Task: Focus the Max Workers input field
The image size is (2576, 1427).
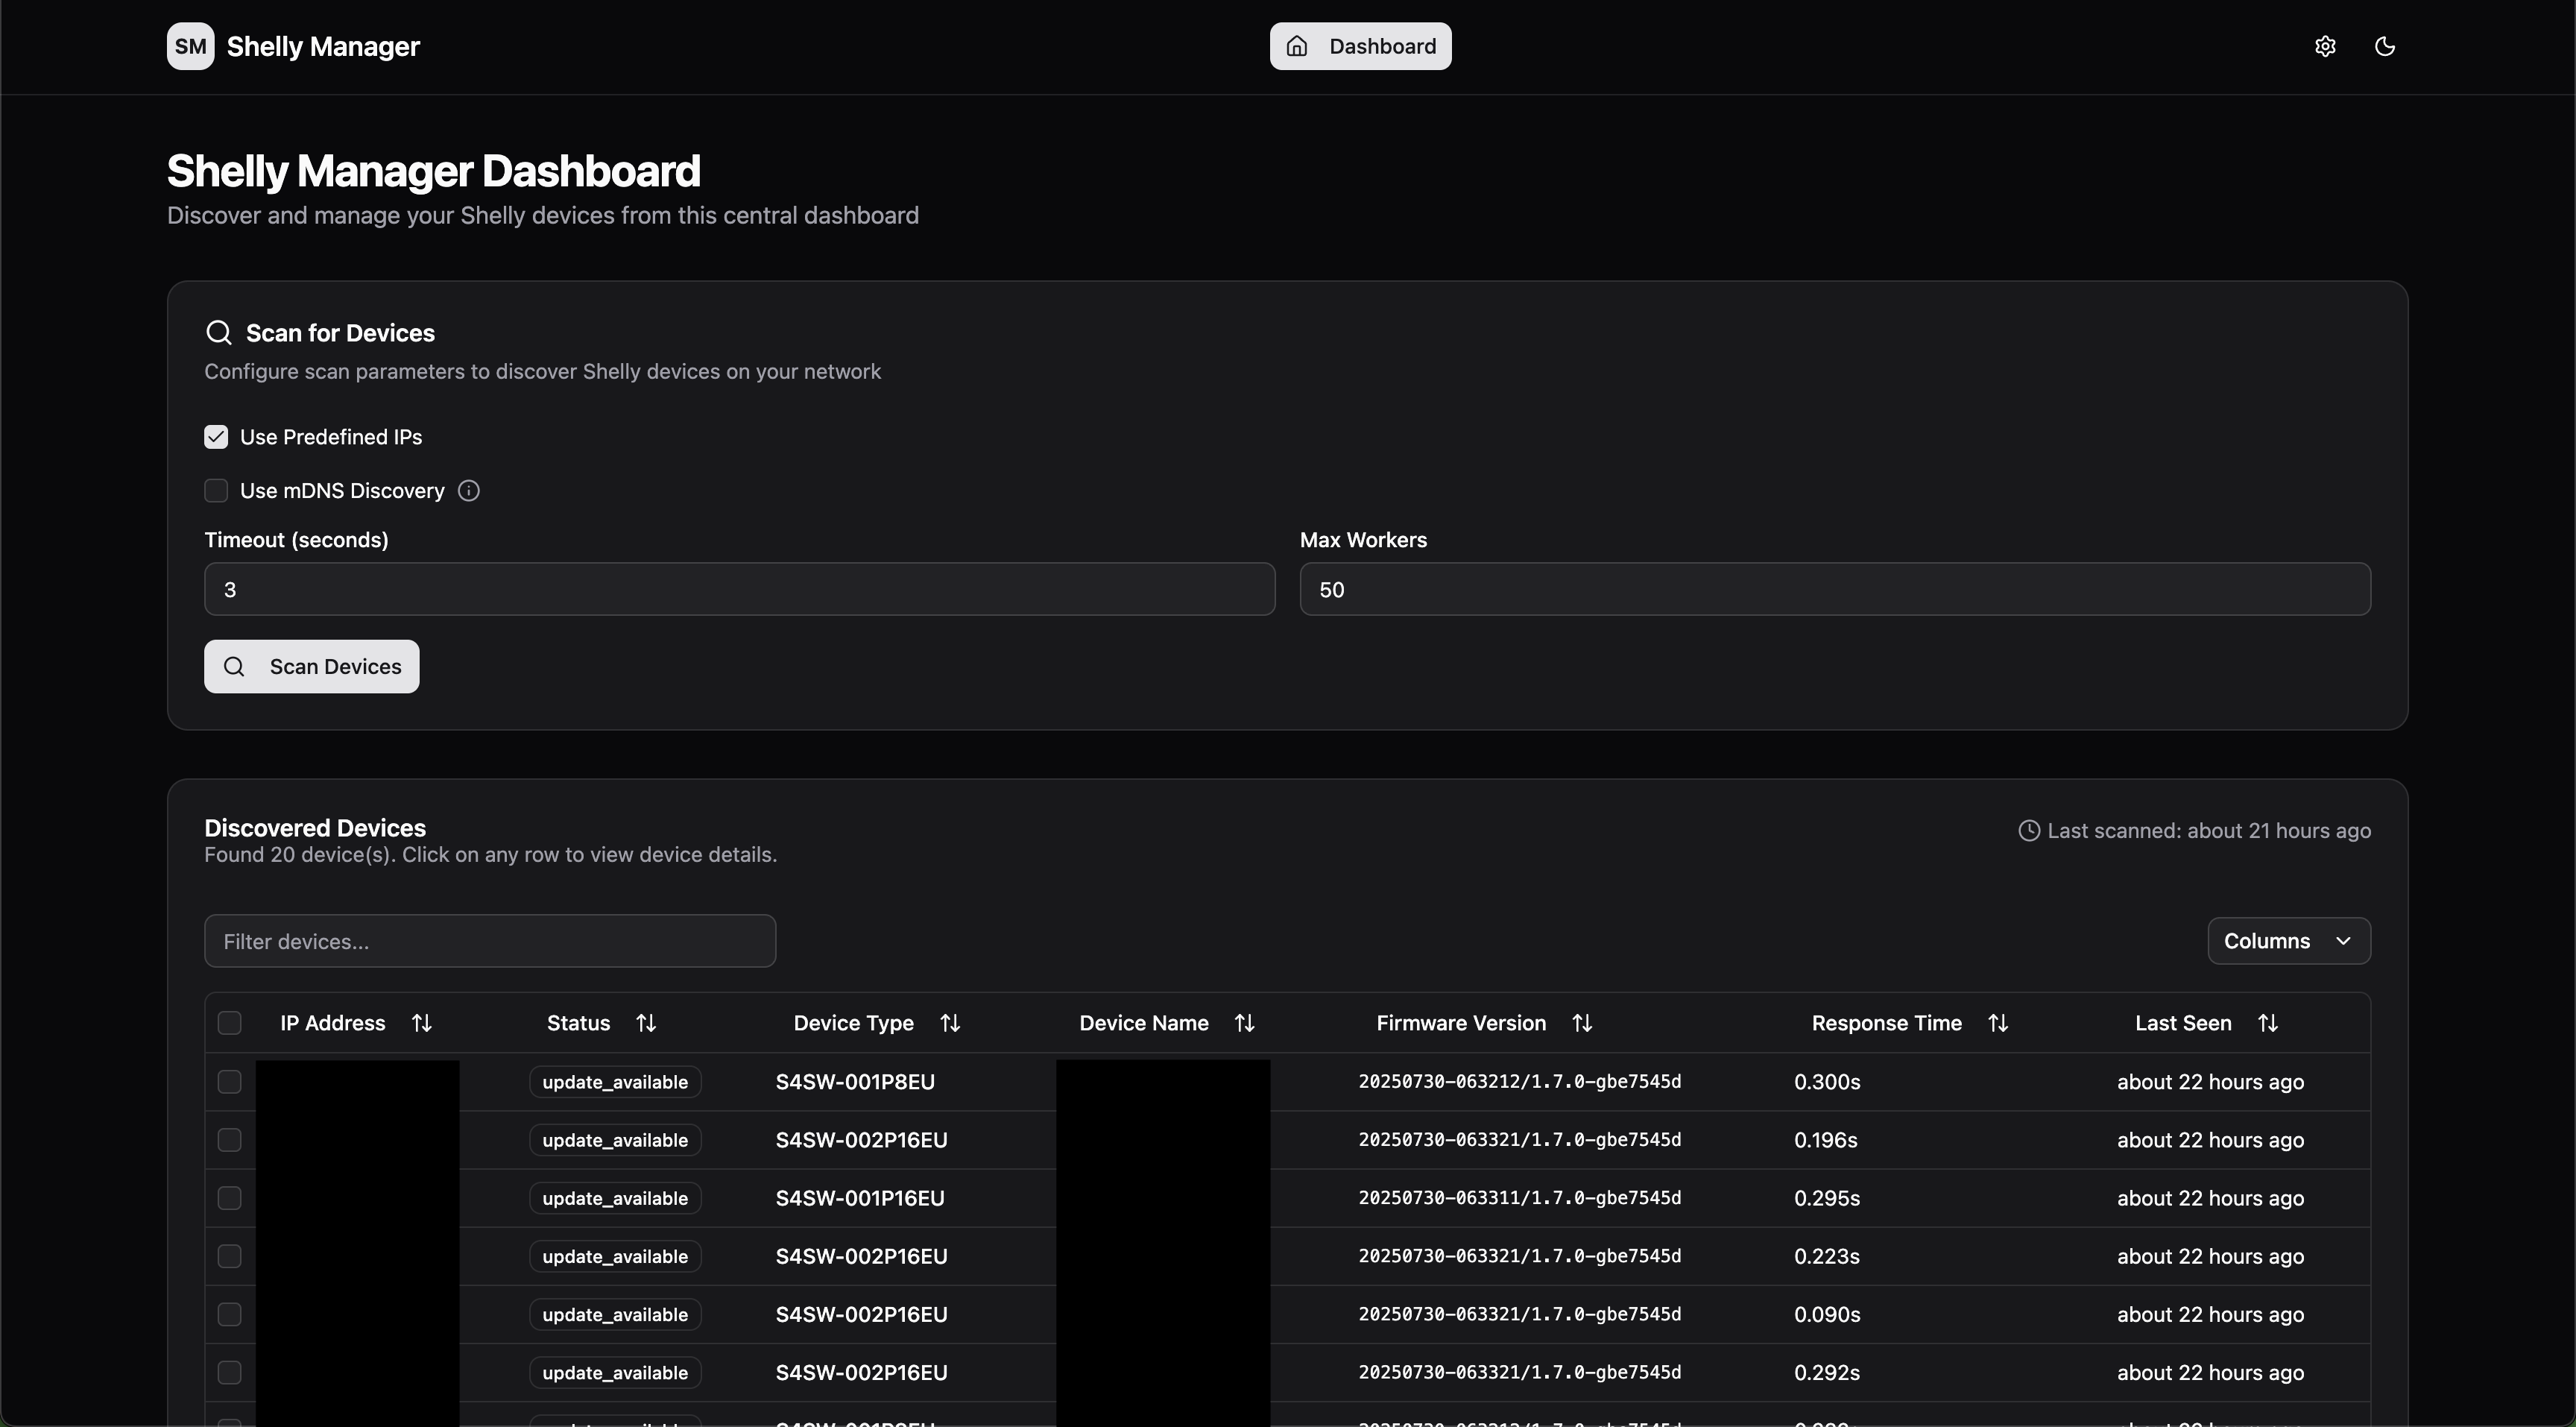Action: click(x=1835, y=589)
